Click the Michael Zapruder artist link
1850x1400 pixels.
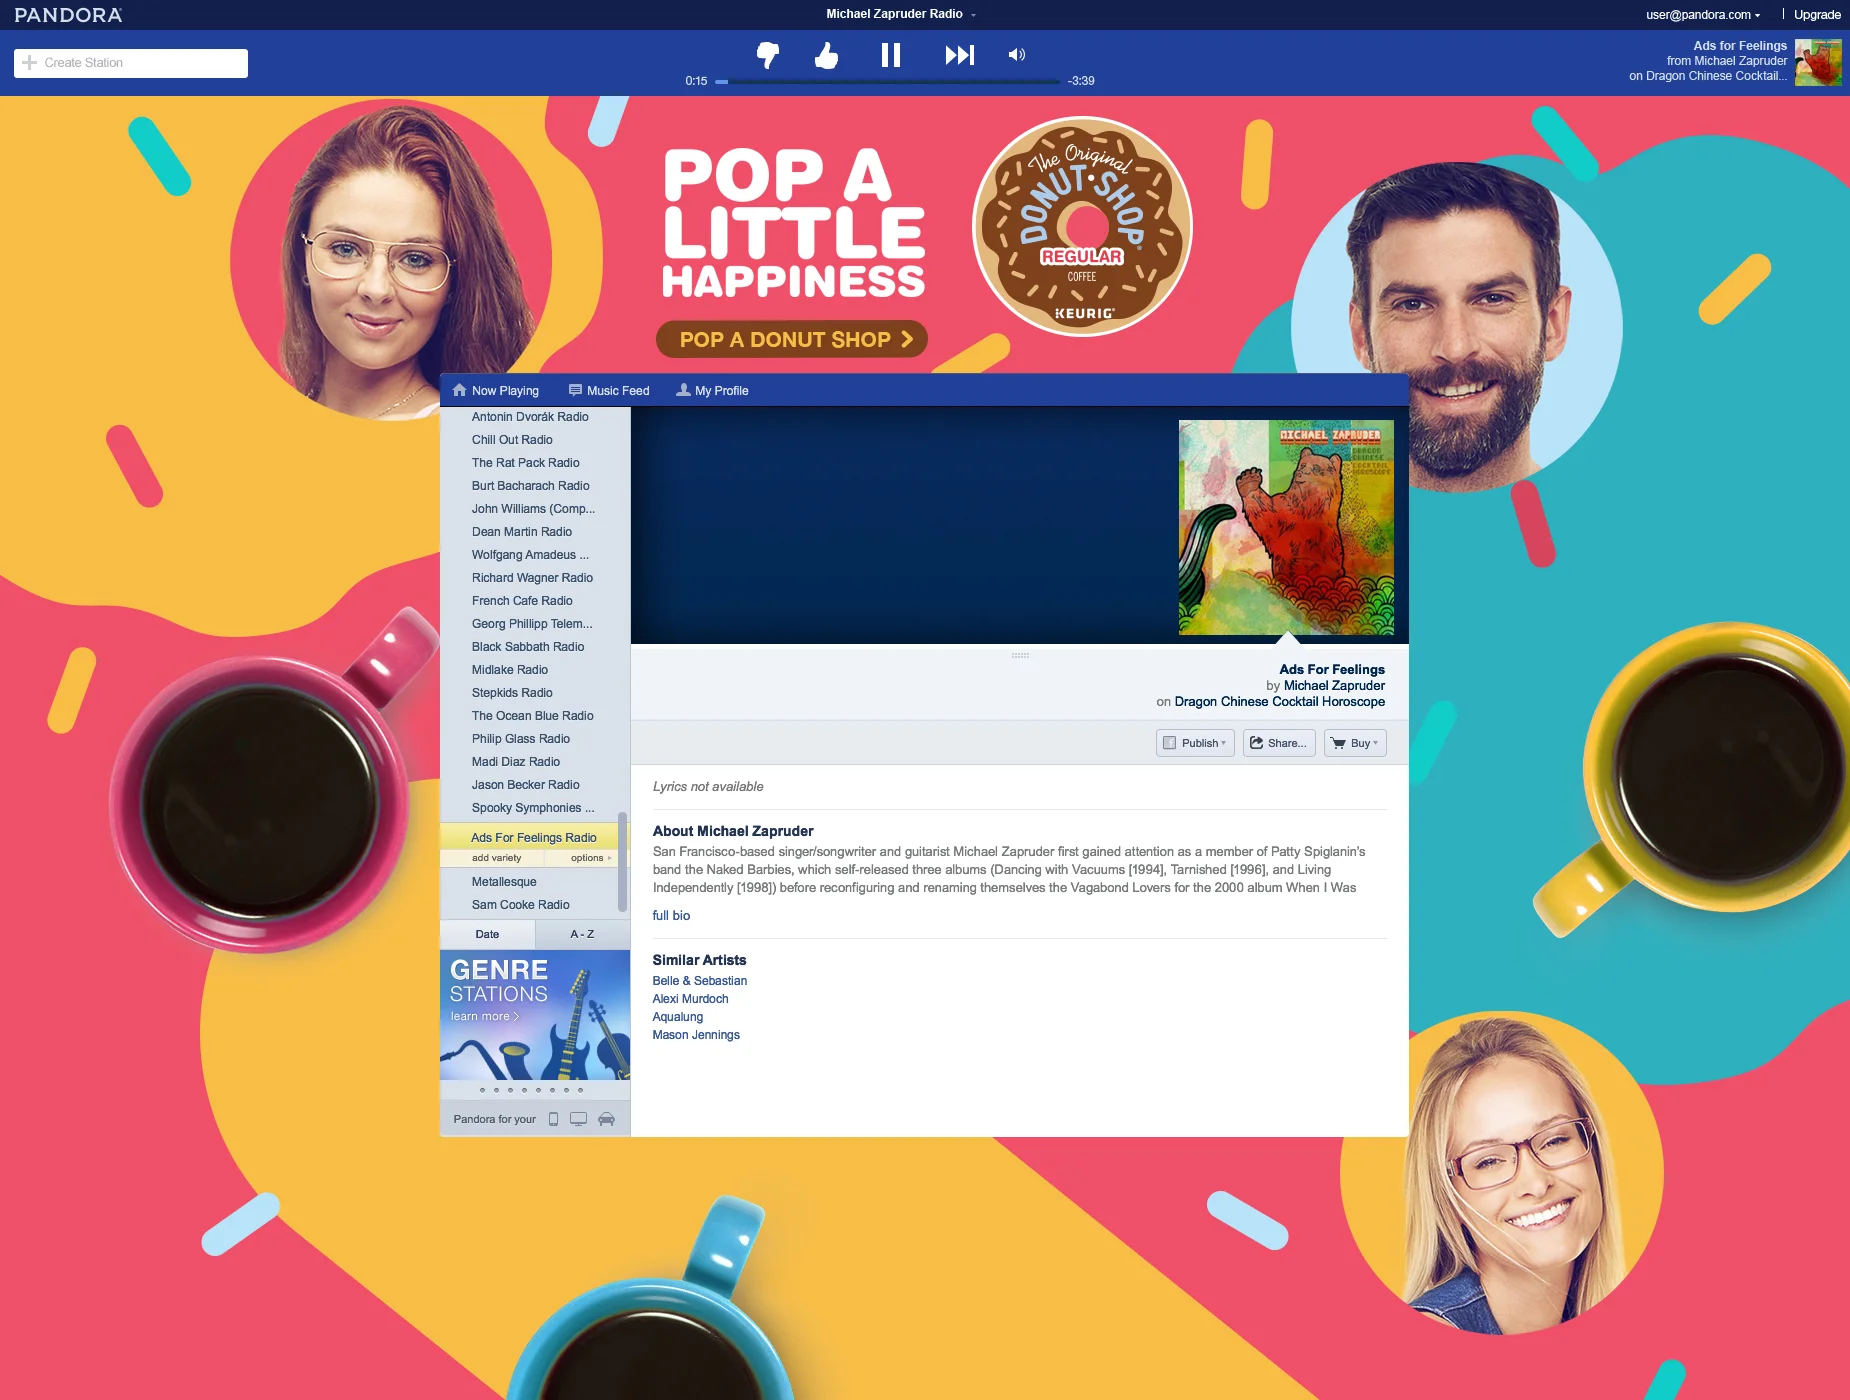1334,685
